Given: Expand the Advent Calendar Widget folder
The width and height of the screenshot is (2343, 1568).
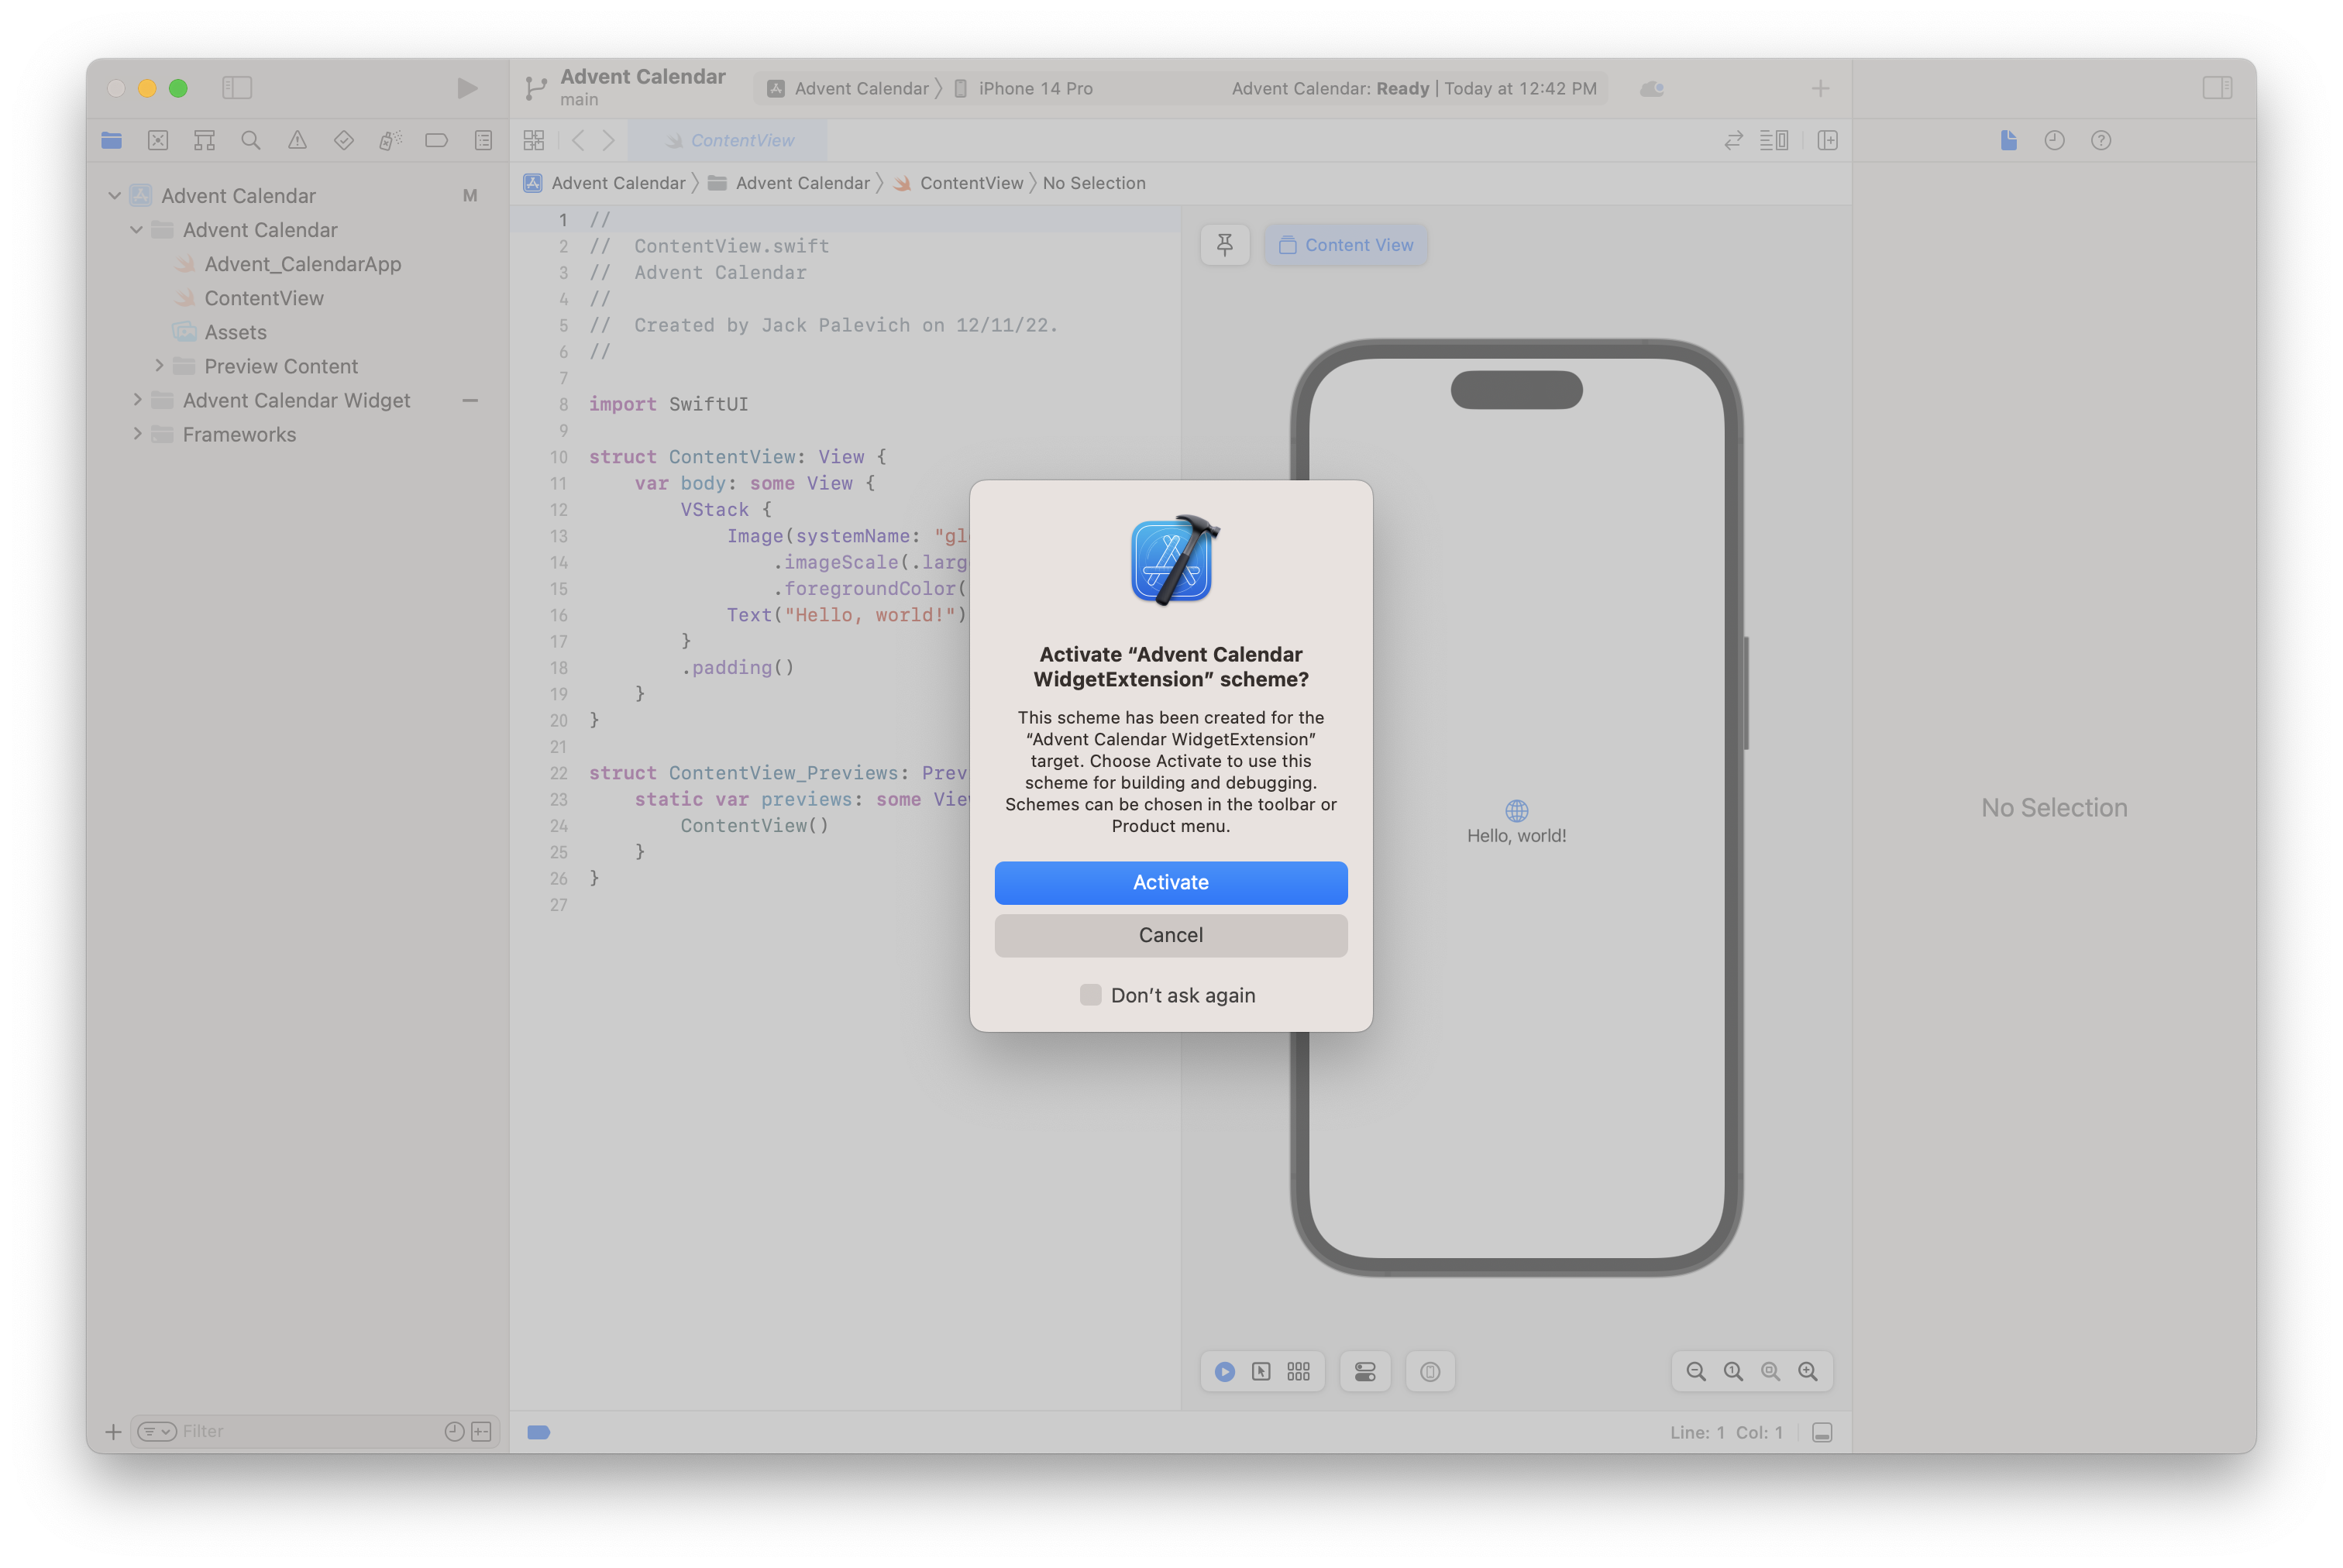Looking at the screenshot, I should pos(137,400).
